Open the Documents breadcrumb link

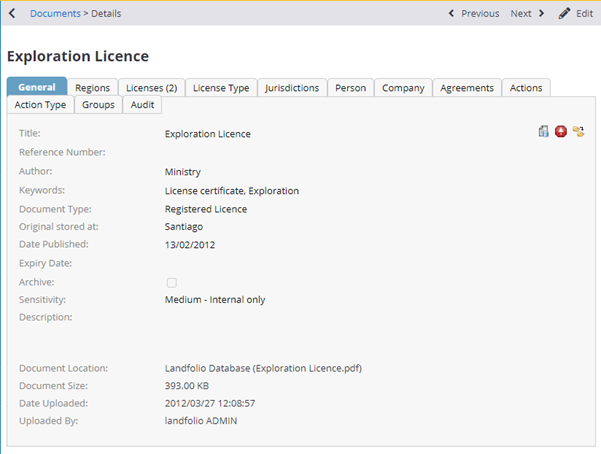(56, 13)
